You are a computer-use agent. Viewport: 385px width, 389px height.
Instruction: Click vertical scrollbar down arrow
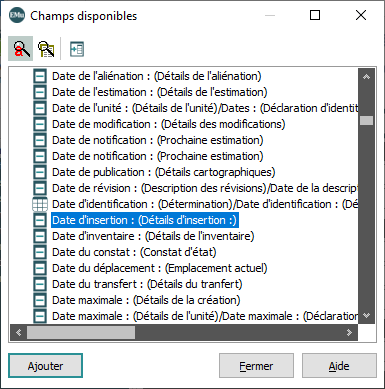366,315
